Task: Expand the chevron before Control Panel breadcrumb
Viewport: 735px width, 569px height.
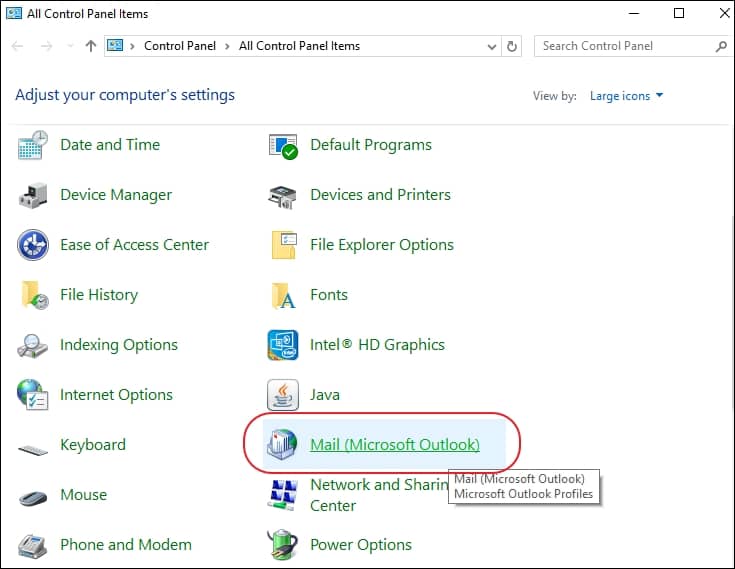Action: click(133, 46)
